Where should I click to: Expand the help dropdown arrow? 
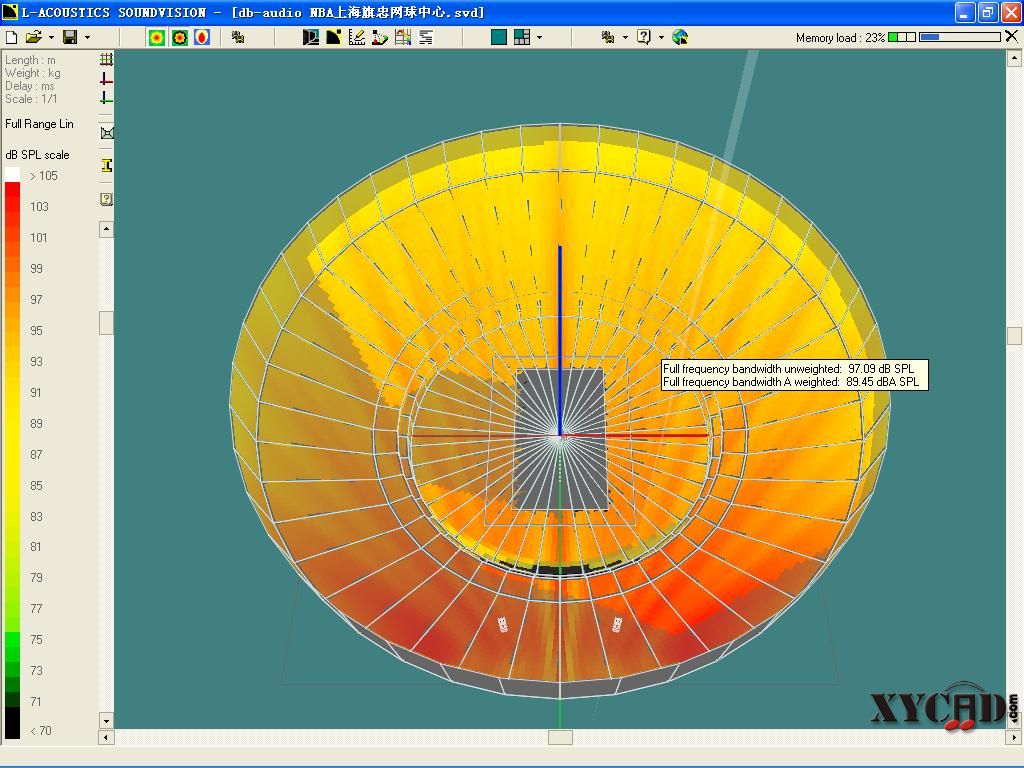coord(661,37)
